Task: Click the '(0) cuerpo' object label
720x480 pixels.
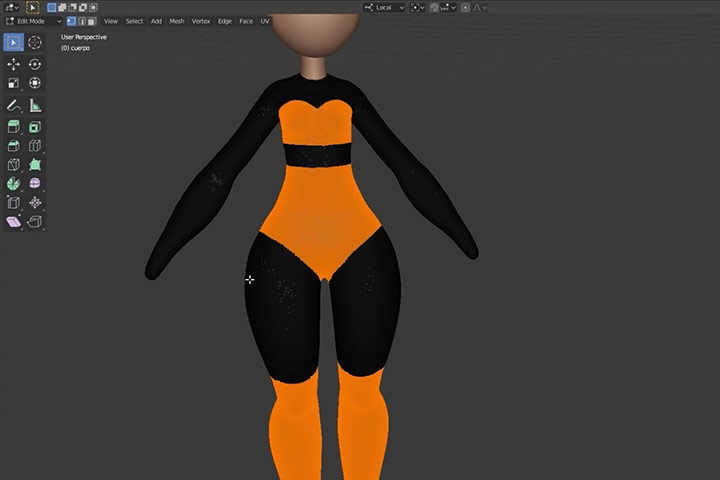Action: coord(75,48)
